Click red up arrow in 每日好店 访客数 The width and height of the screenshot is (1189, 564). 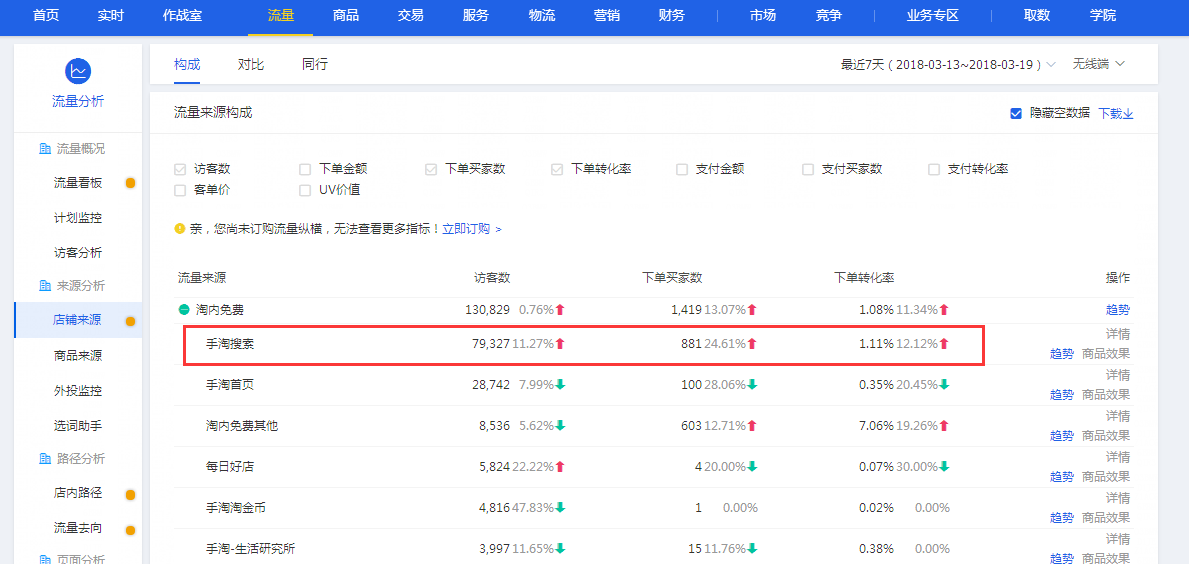(x=560, y=466)
